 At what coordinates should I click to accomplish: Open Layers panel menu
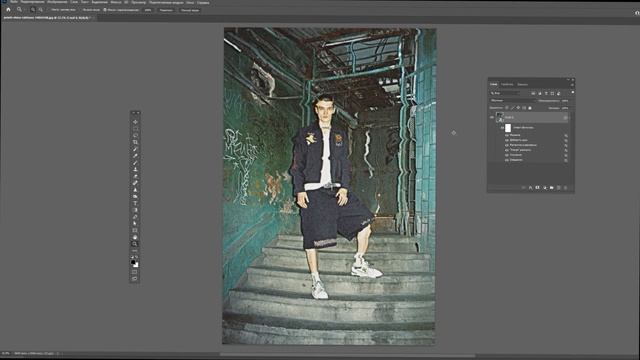572,84
